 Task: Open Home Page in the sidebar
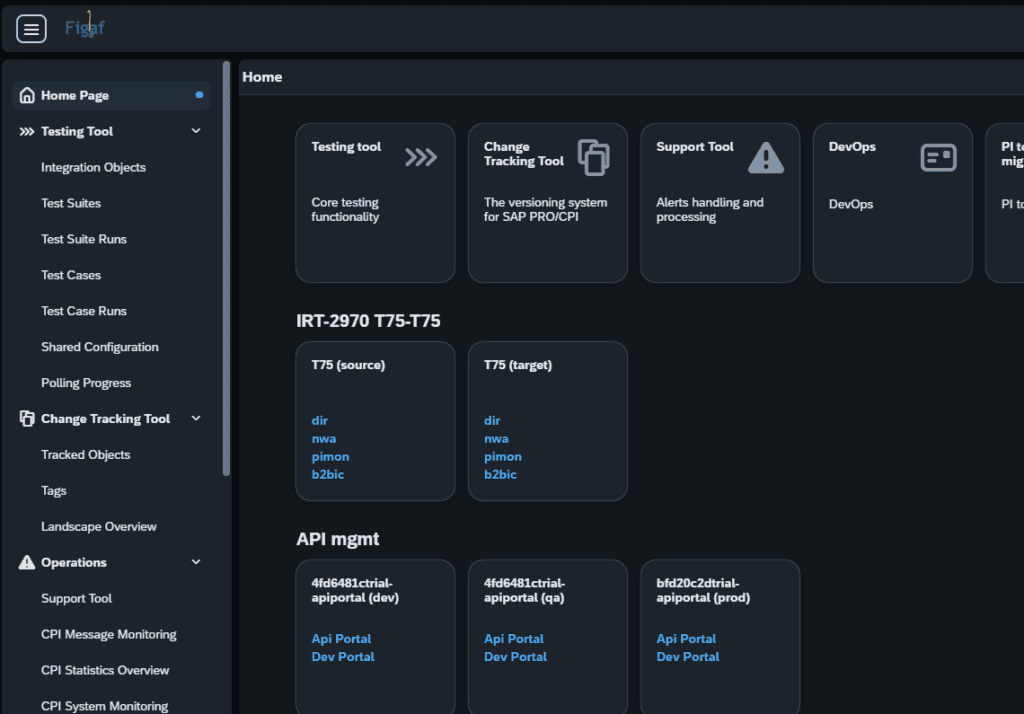tap(111, 95)
